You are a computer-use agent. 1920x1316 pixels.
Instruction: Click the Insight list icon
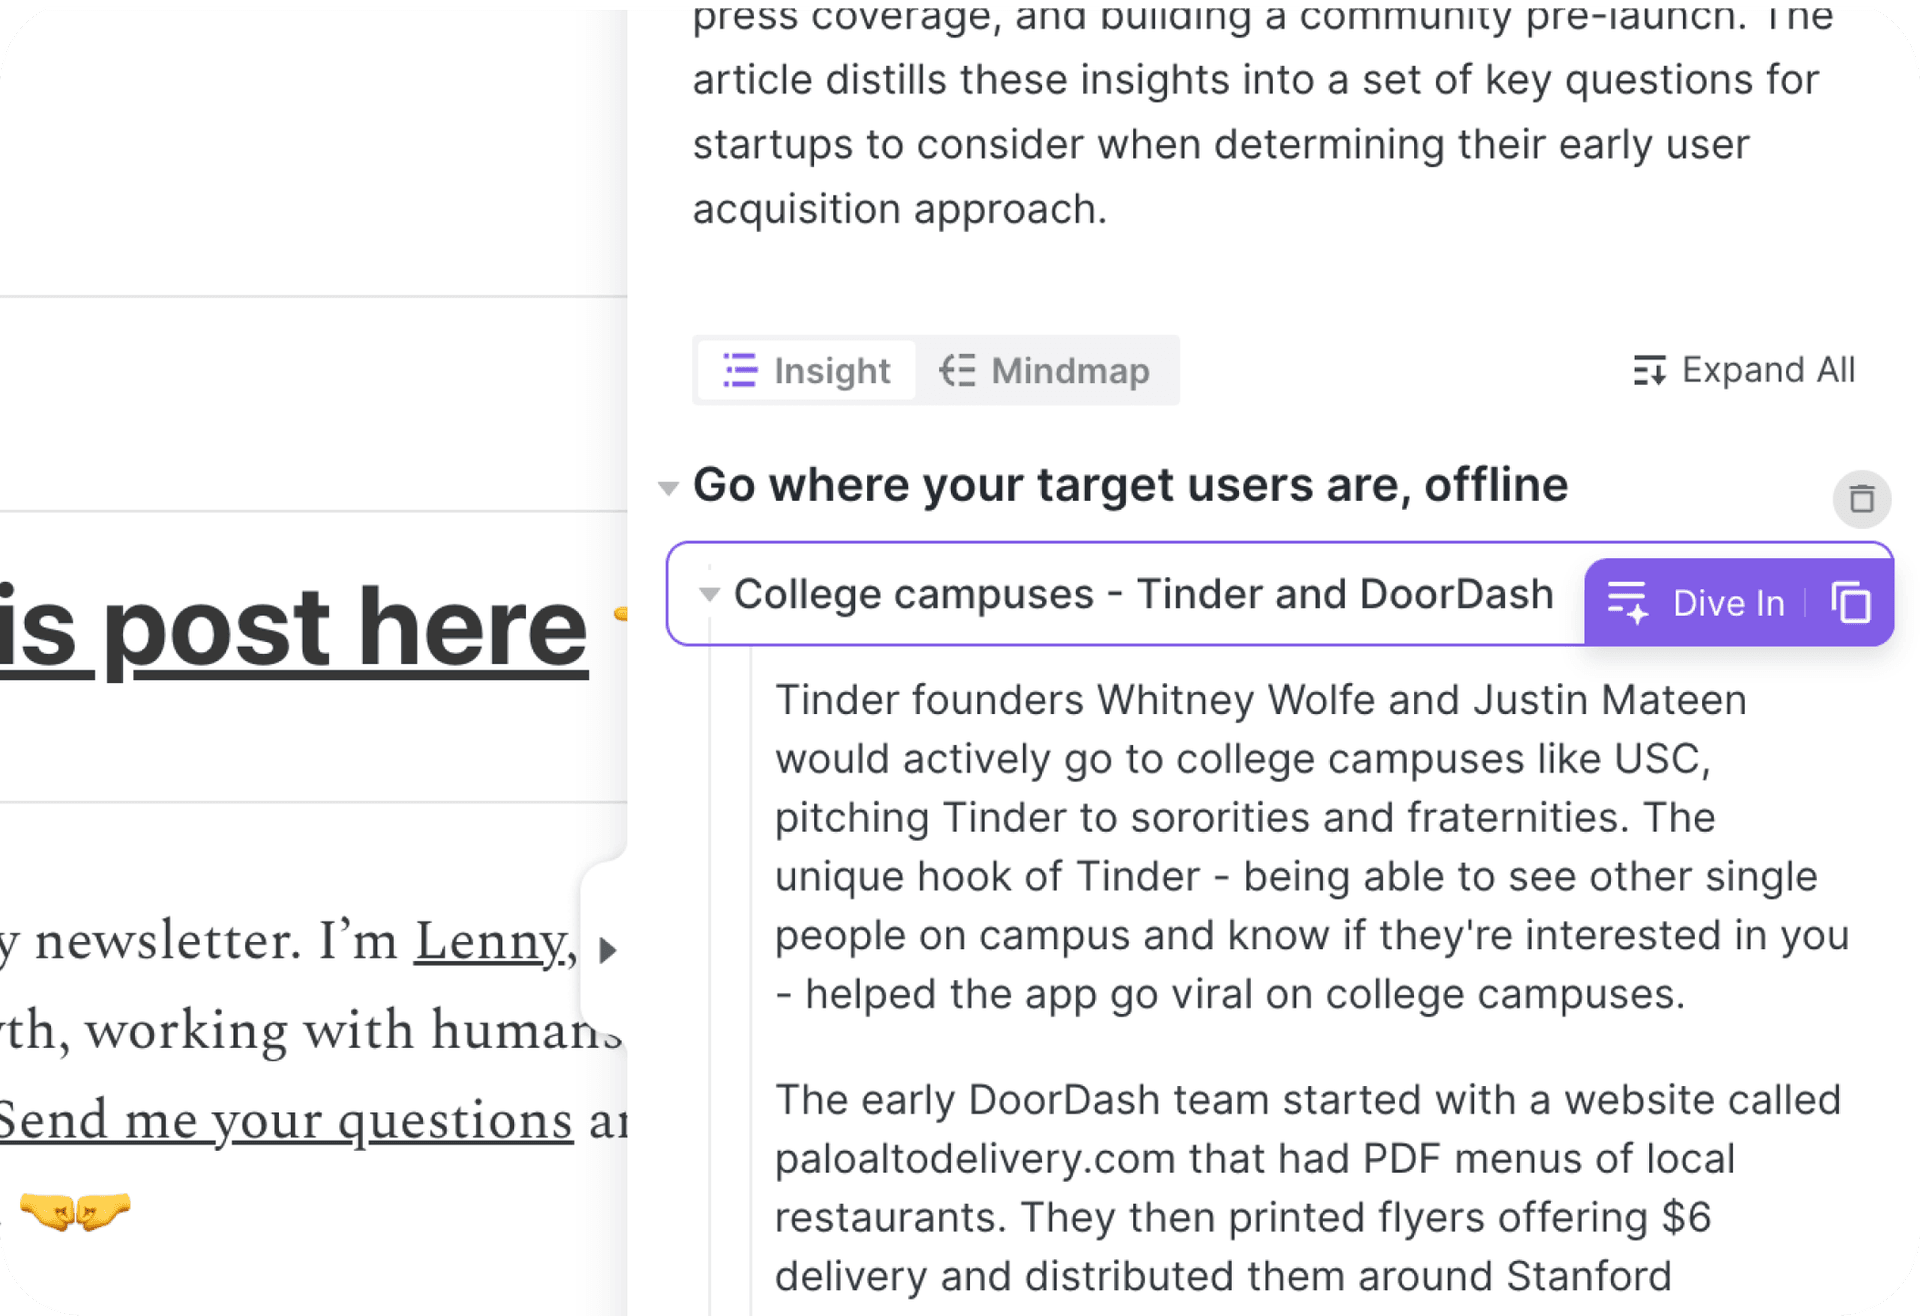[740, 371]
